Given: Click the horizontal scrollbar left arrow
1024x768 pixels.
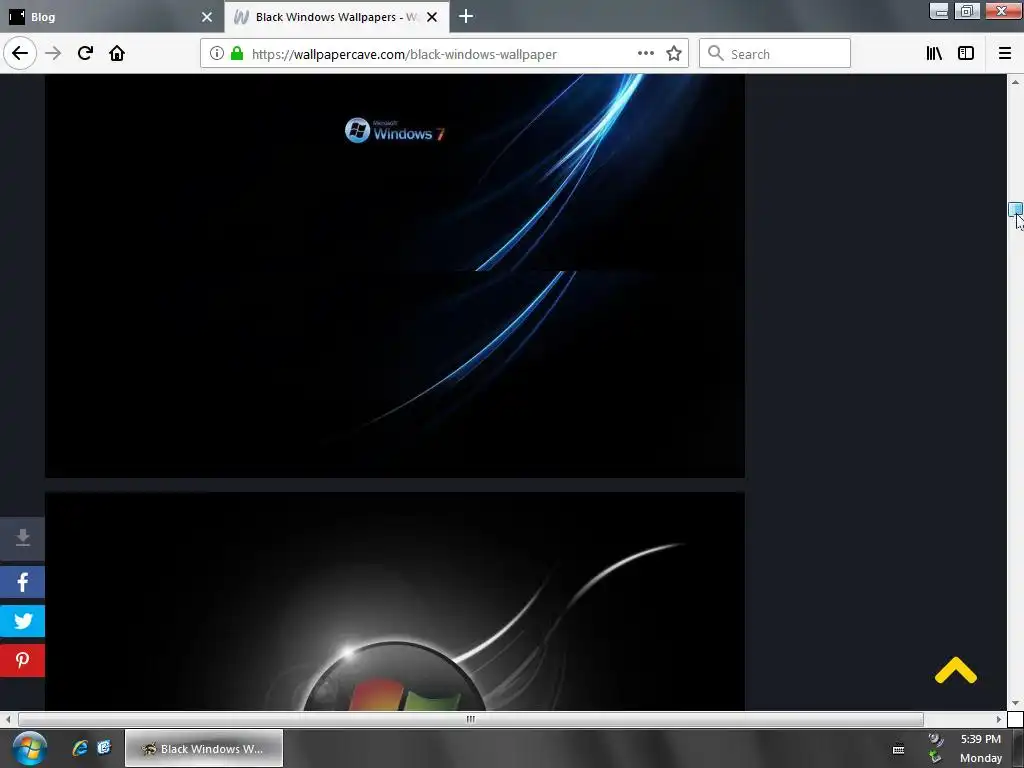Looking at the screenshot, I should (x=7, y=719).
